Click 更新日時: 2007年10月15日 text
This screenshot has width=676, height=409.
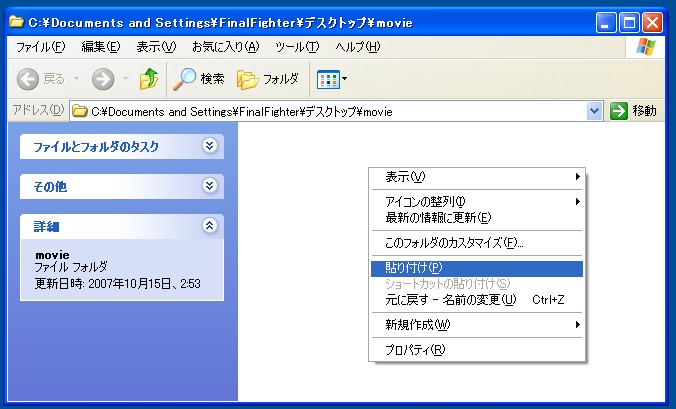pos(117,284)
